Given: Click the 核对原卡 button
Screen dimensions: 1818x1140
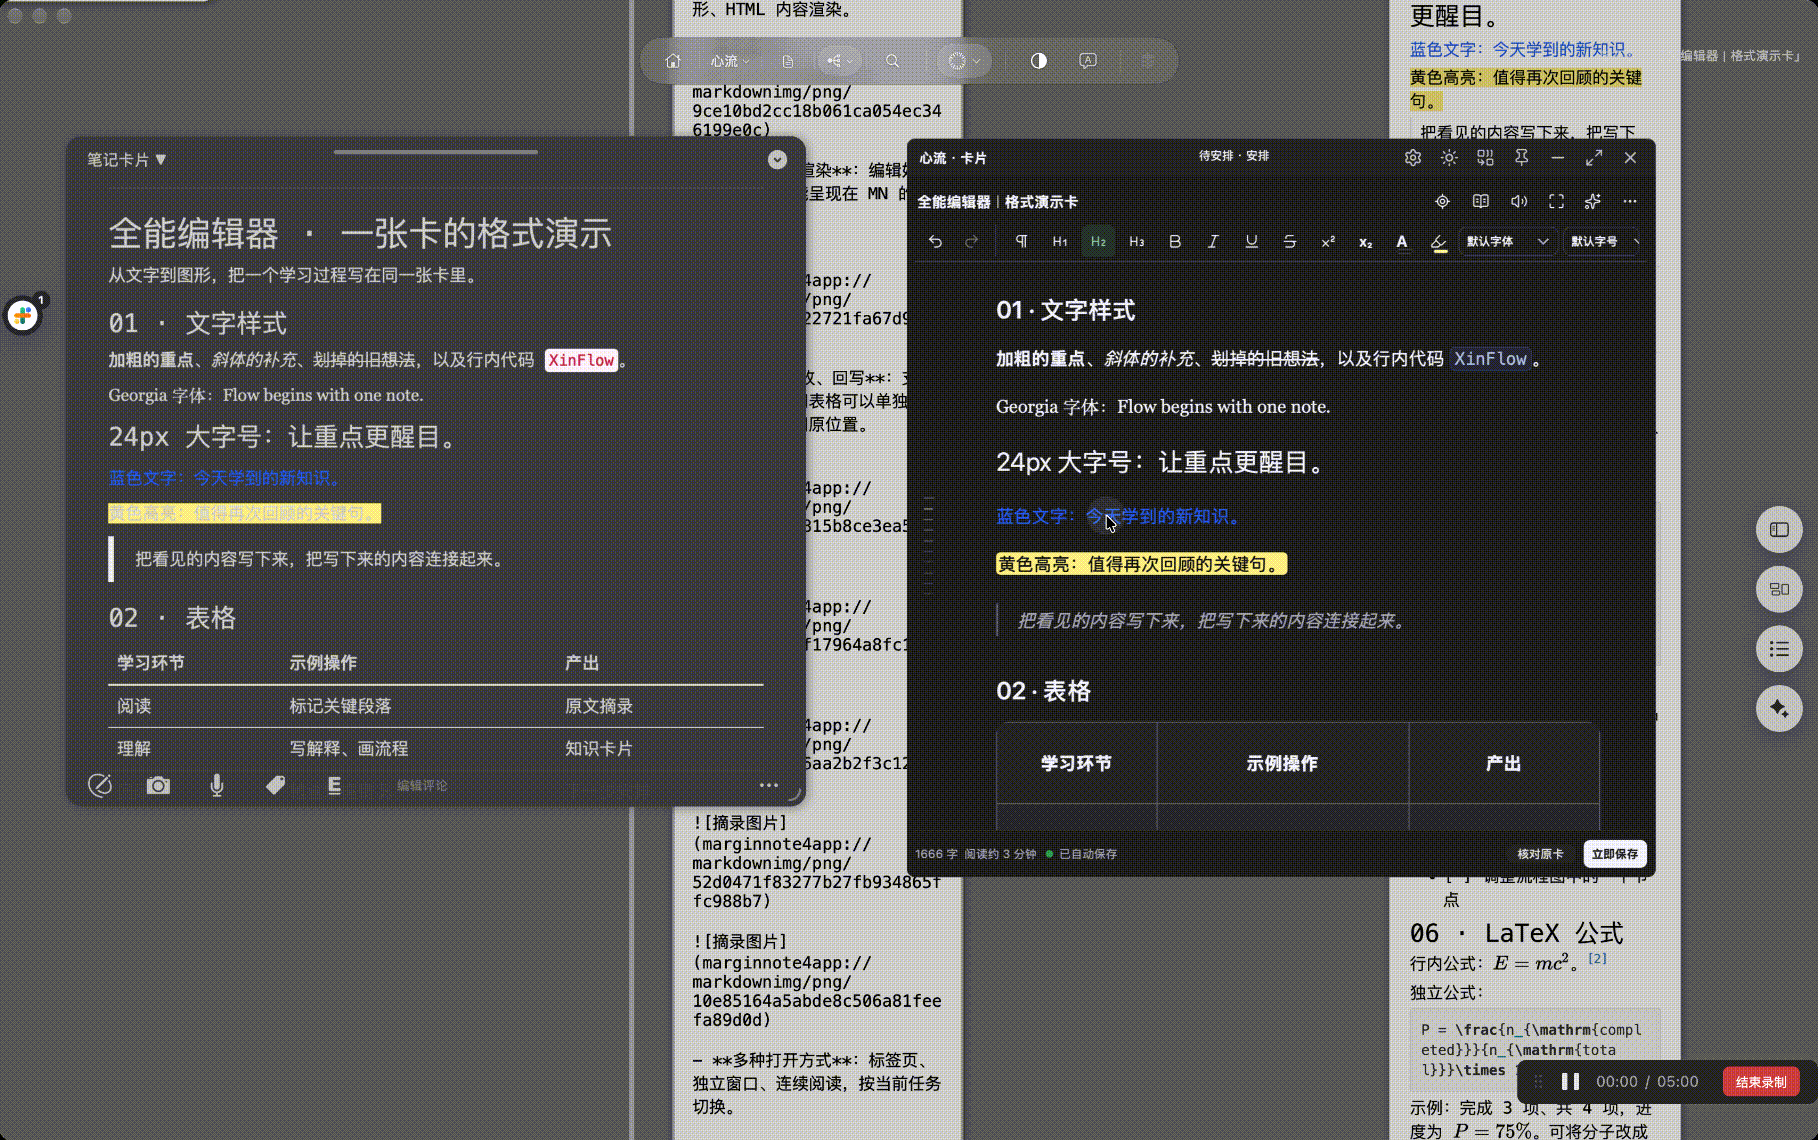Looking at the screenshot, I should (1540, 854).
